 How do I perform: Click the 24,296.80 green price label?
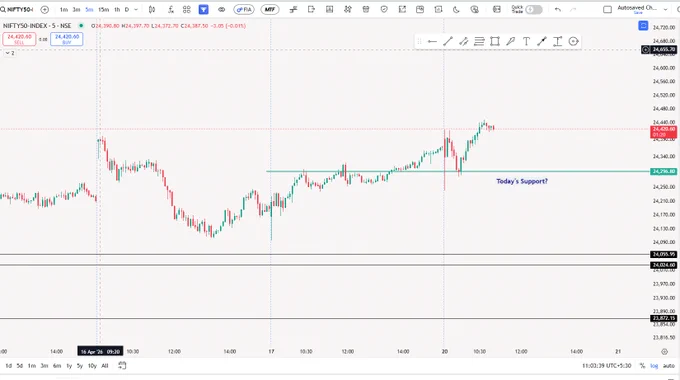click(664, 172)
